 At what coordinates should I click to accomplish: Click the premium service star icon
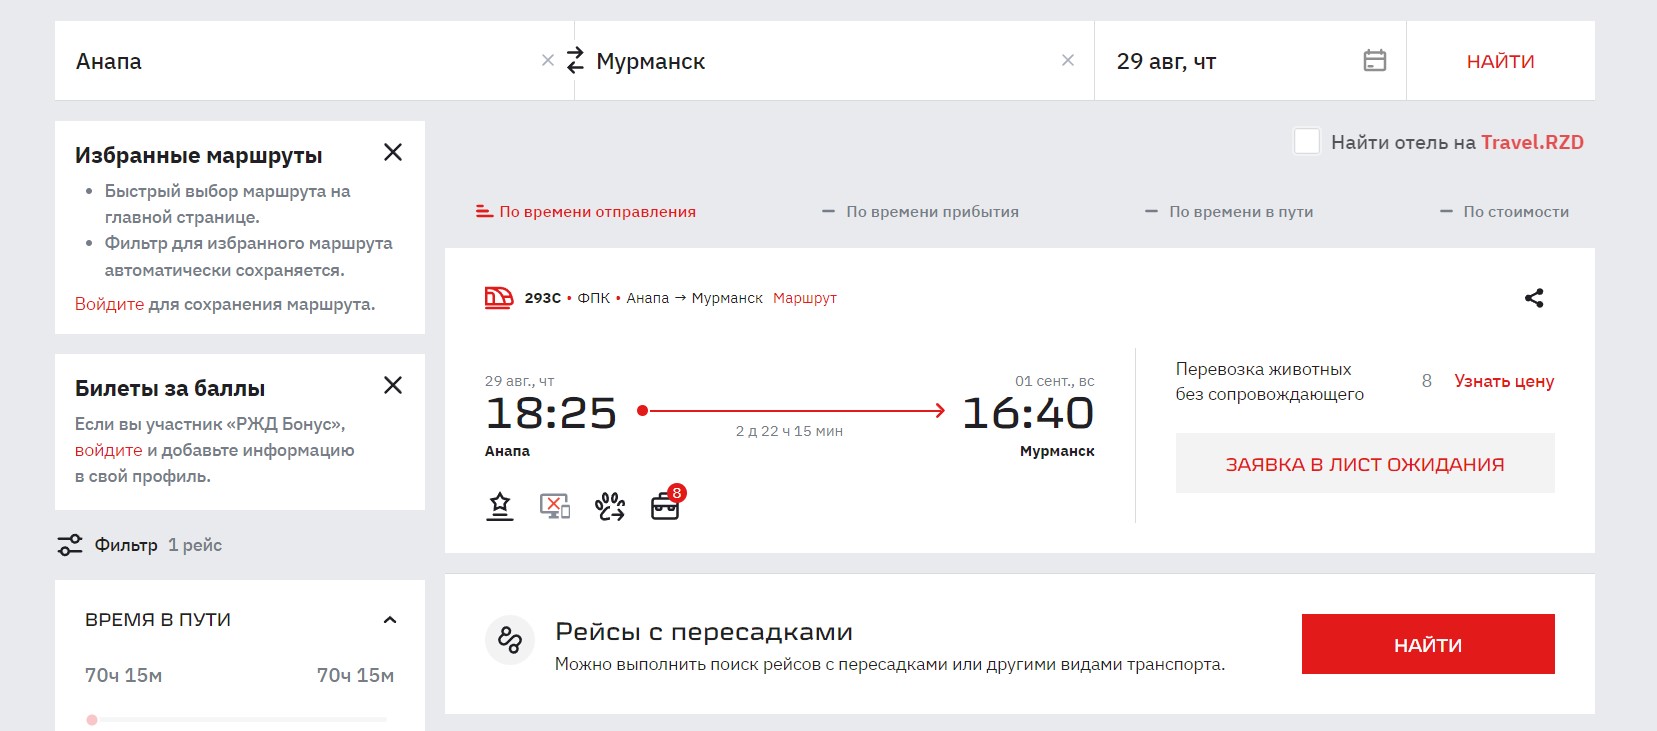click(x=500, y=507)
